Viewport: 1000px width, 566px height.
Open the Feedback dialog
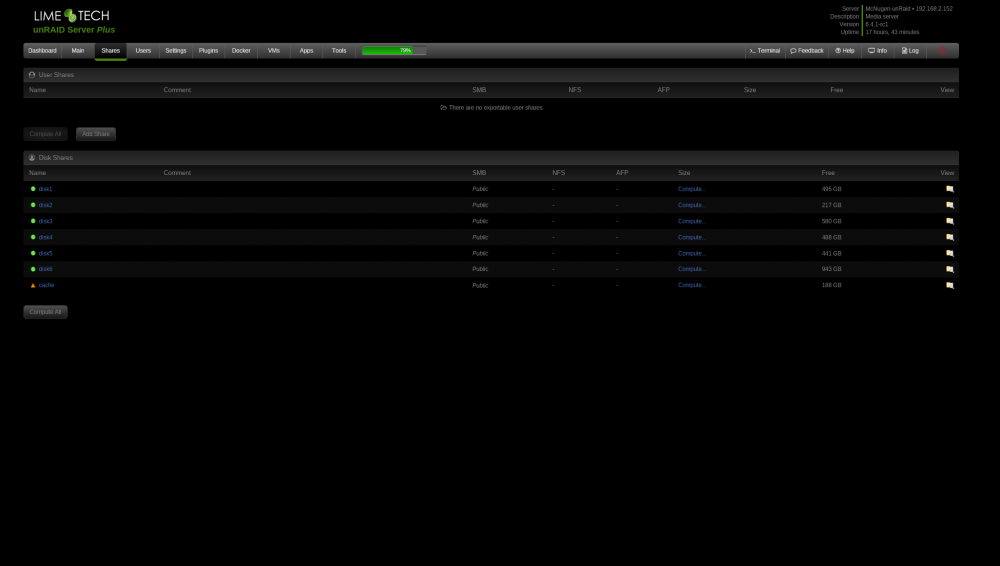pos(807,50)
